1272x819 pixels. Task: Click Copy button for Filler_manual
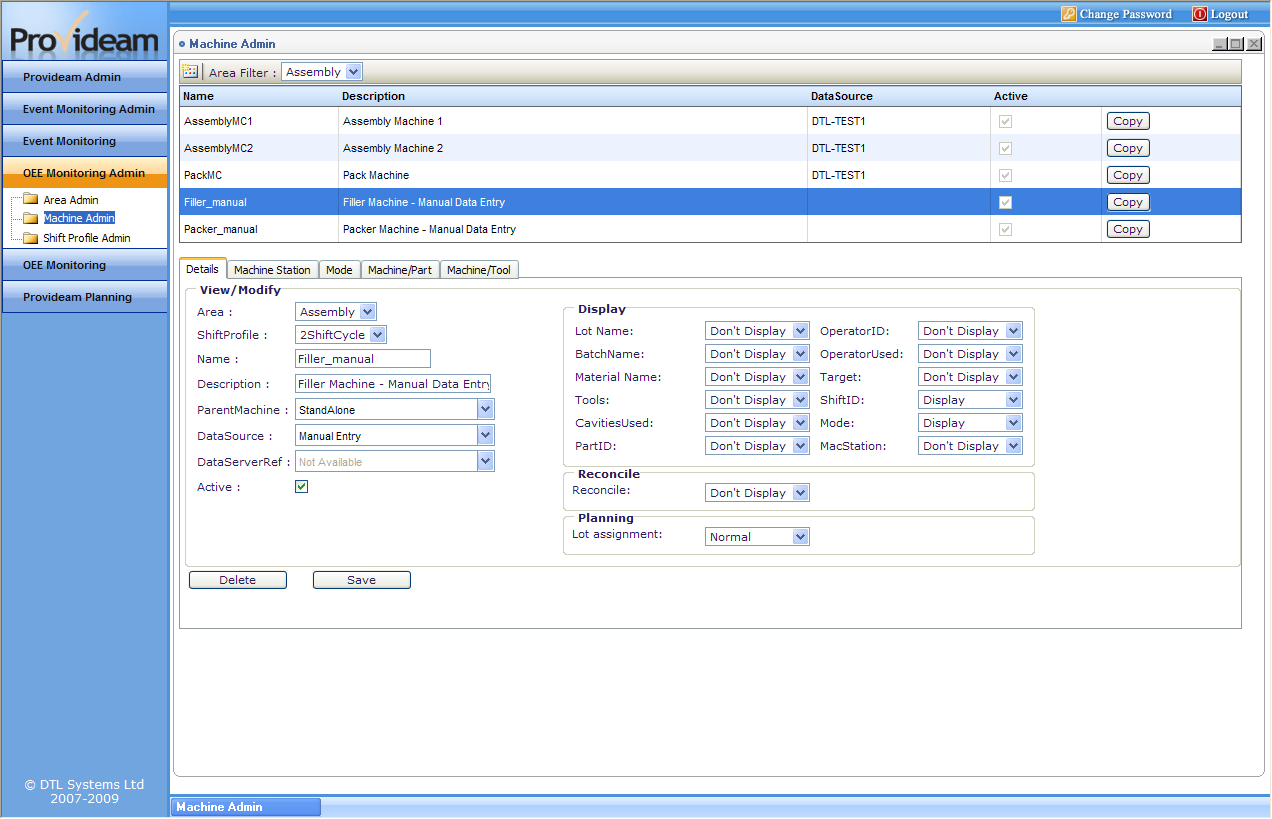[1128, 202]
